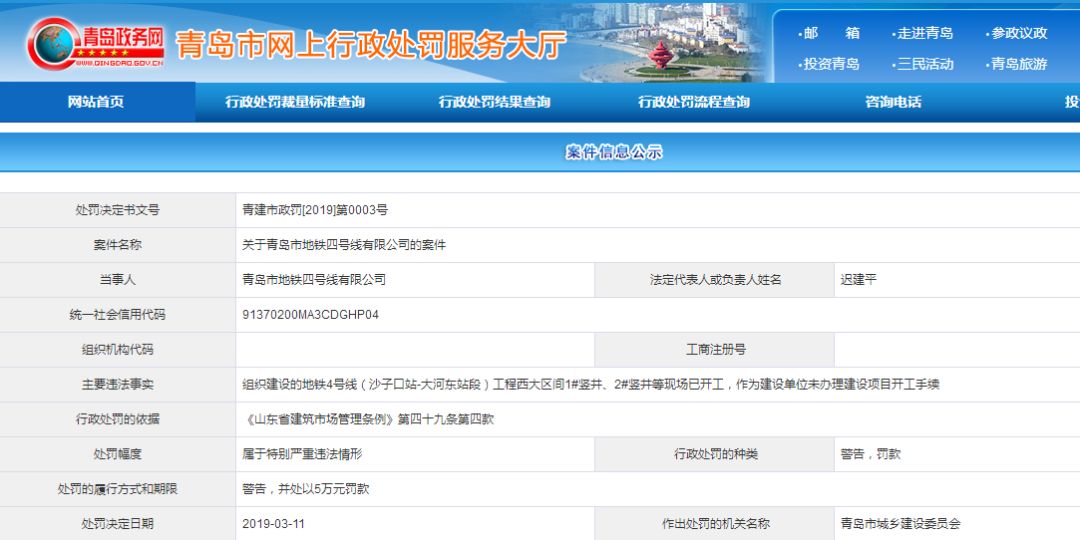1080x540 pixels.
Task: Go to 行政处罚结果查询 page
Action: (495, 102)
